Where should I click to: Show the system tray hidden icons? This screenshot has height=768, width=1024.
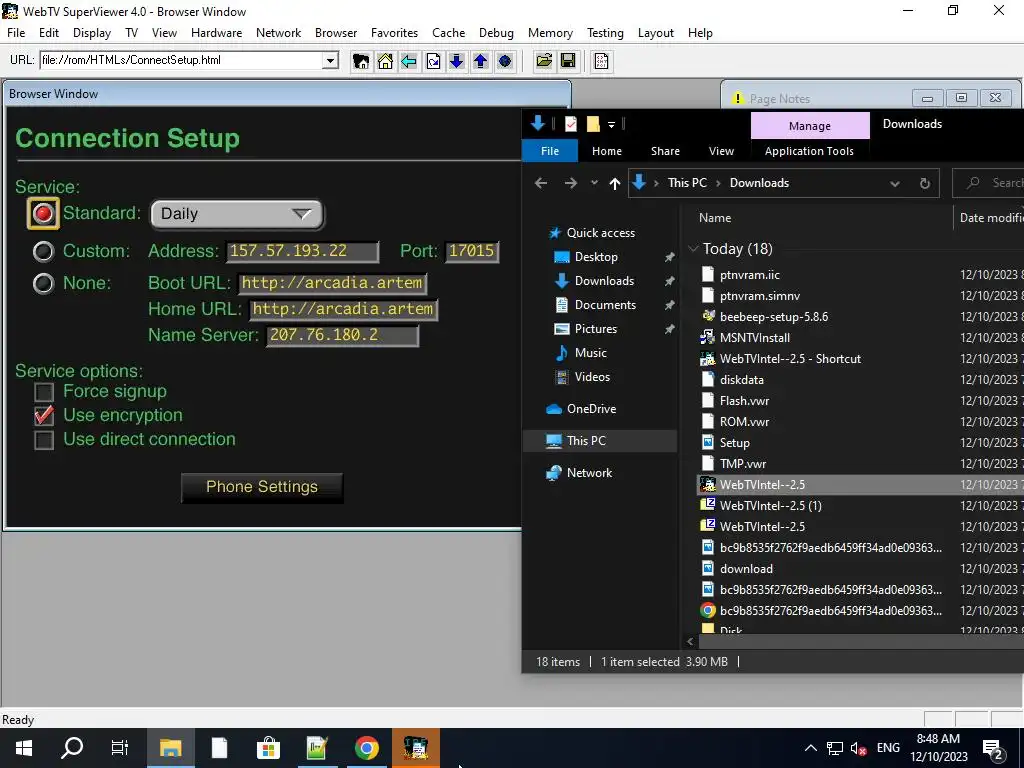coord(810,748)
